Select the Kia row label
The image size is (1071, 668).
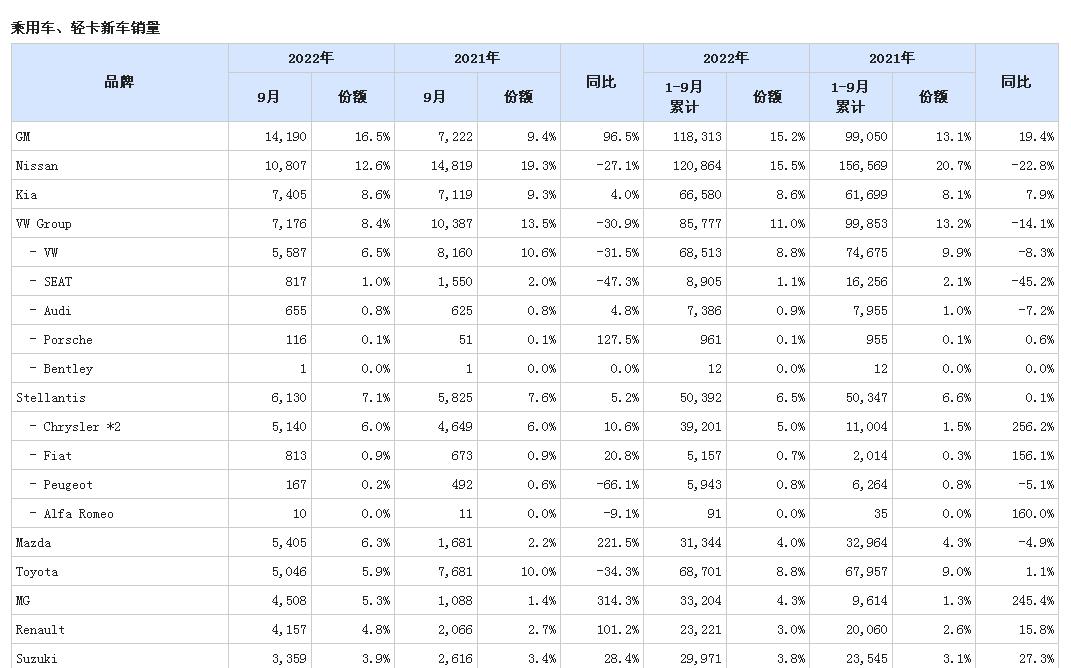pyautogui.click(x=26, y=194)
